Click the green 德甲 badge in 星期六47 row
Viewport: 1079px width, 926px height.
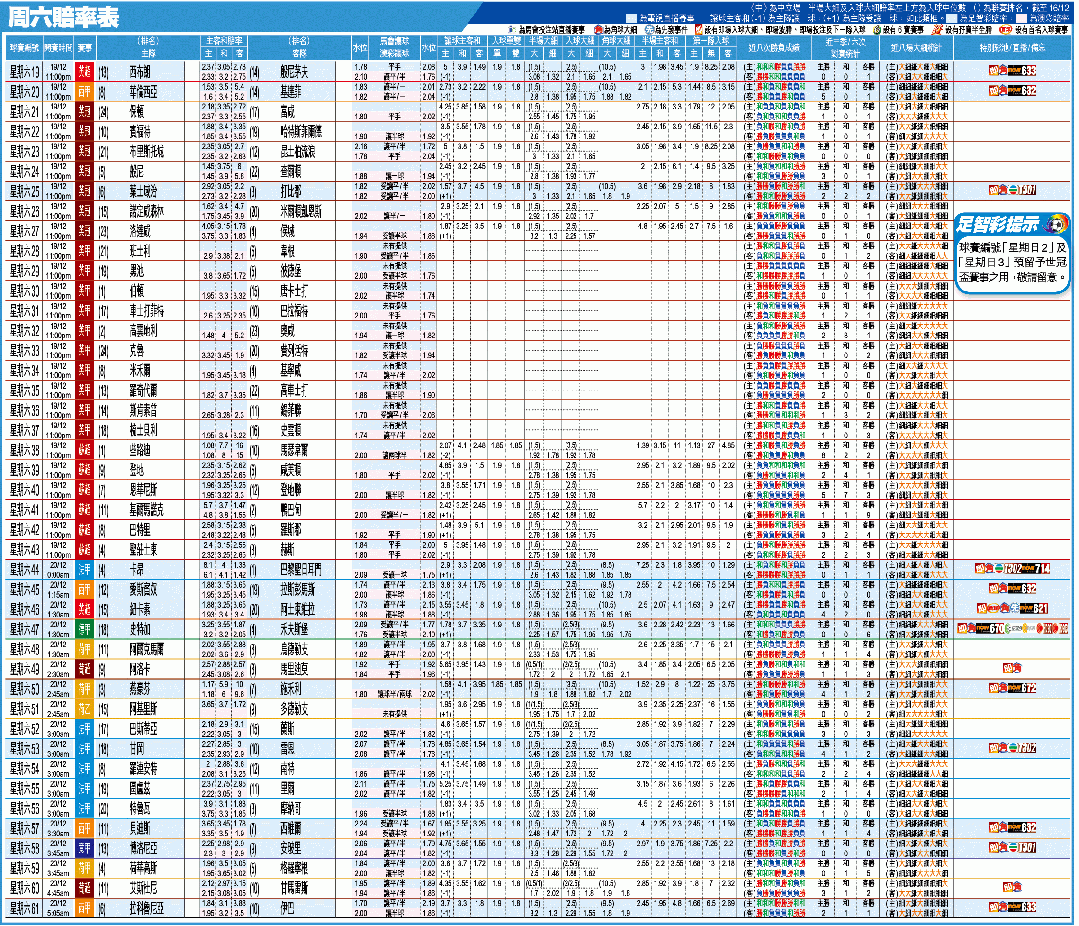tap(84, 629)
